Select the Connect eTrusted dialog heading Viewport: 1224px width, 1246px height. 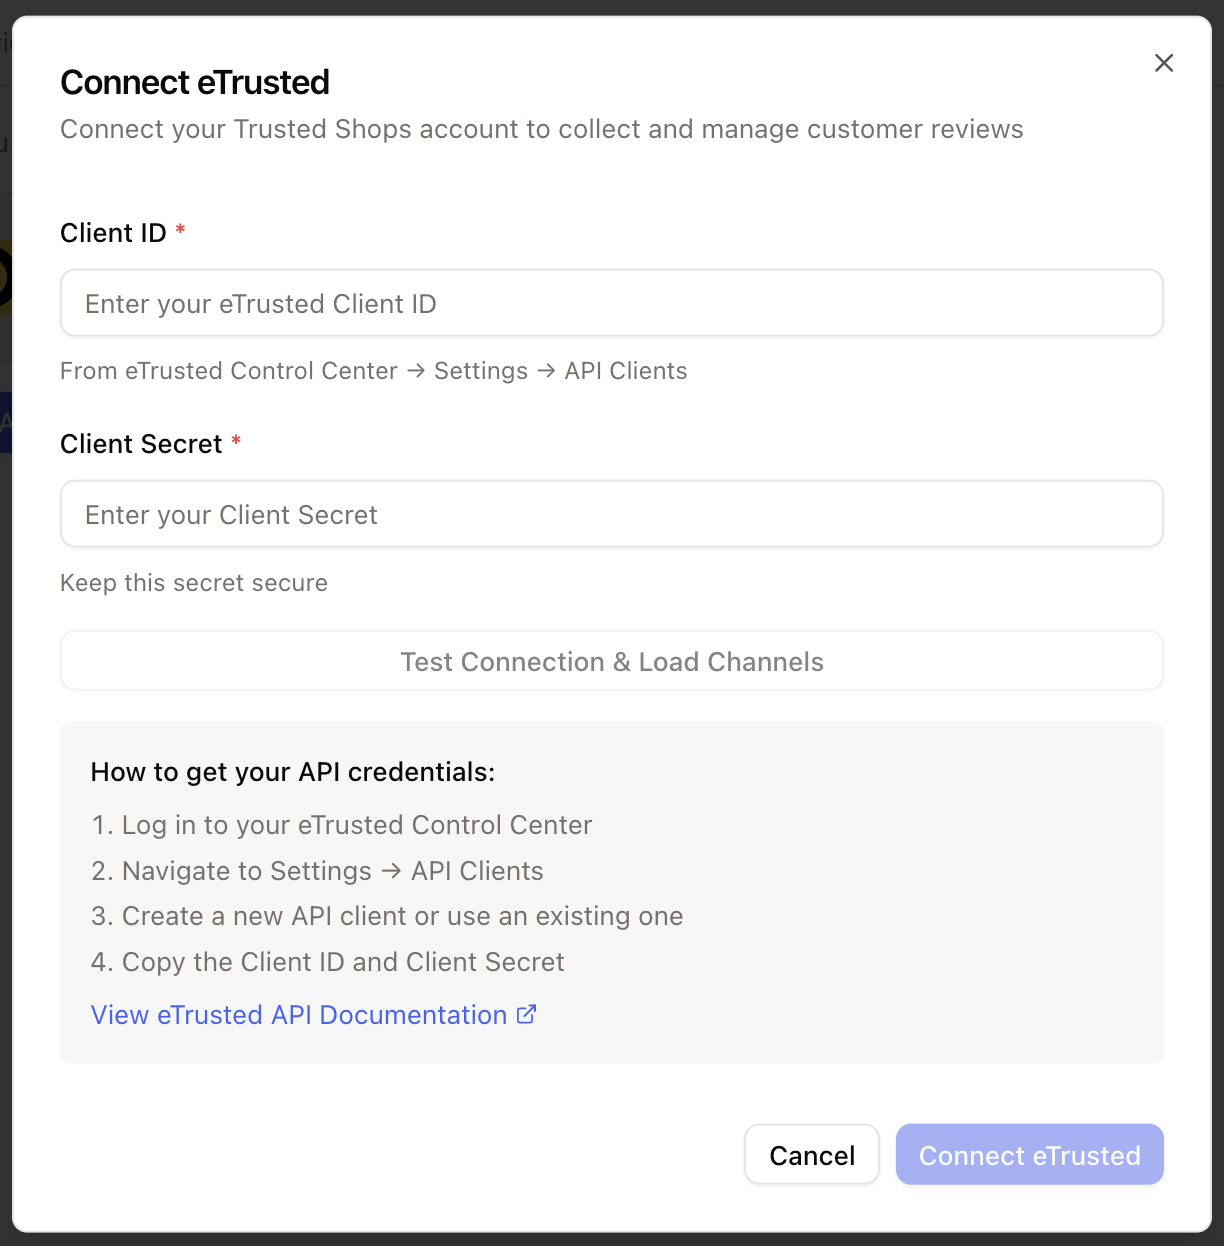(x=195, y=82)
